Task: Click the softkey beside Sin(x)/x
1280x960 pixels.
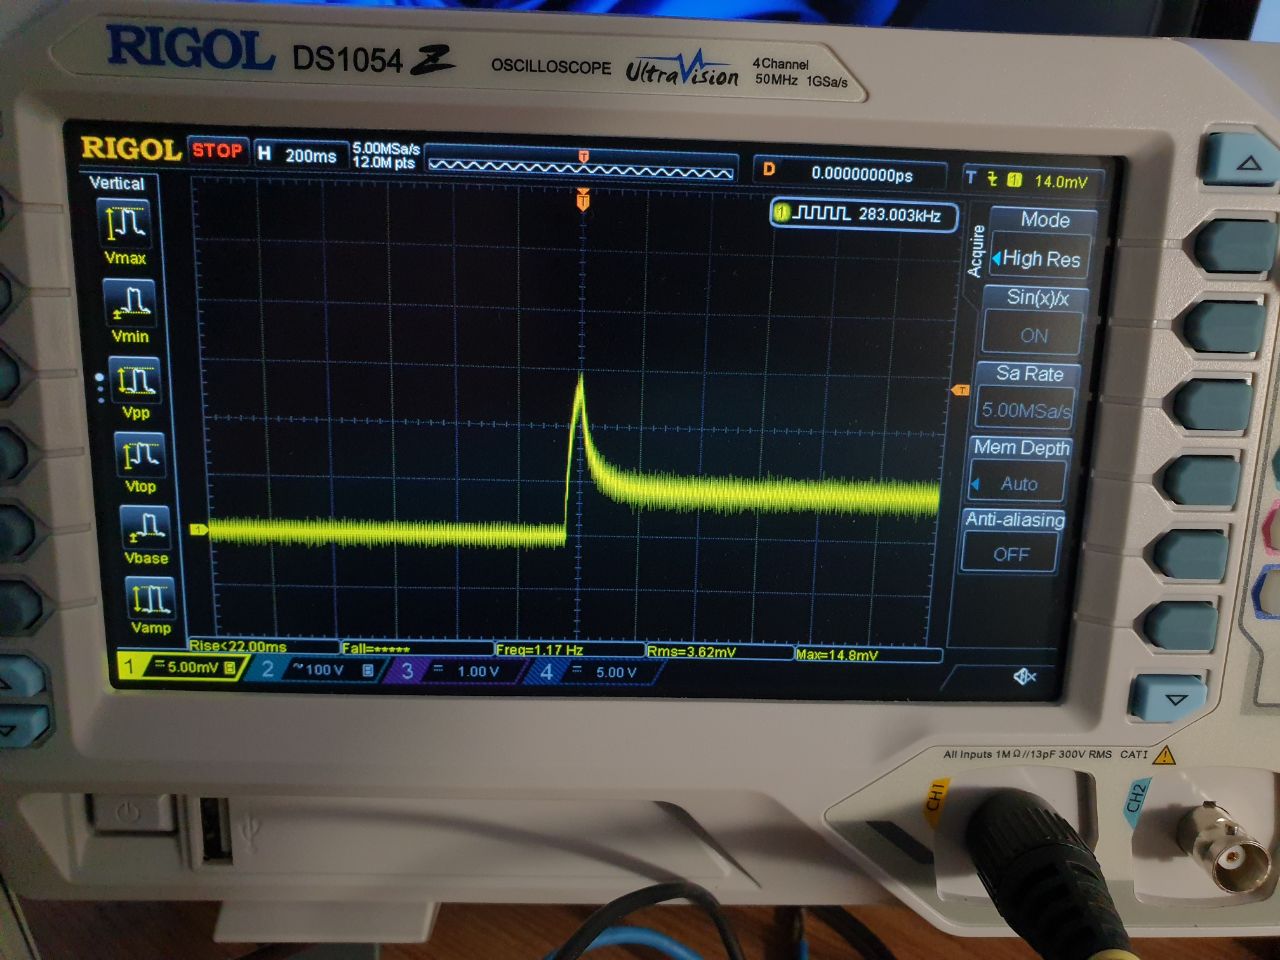Action: pyautogui.click(x=1222, y=325)
